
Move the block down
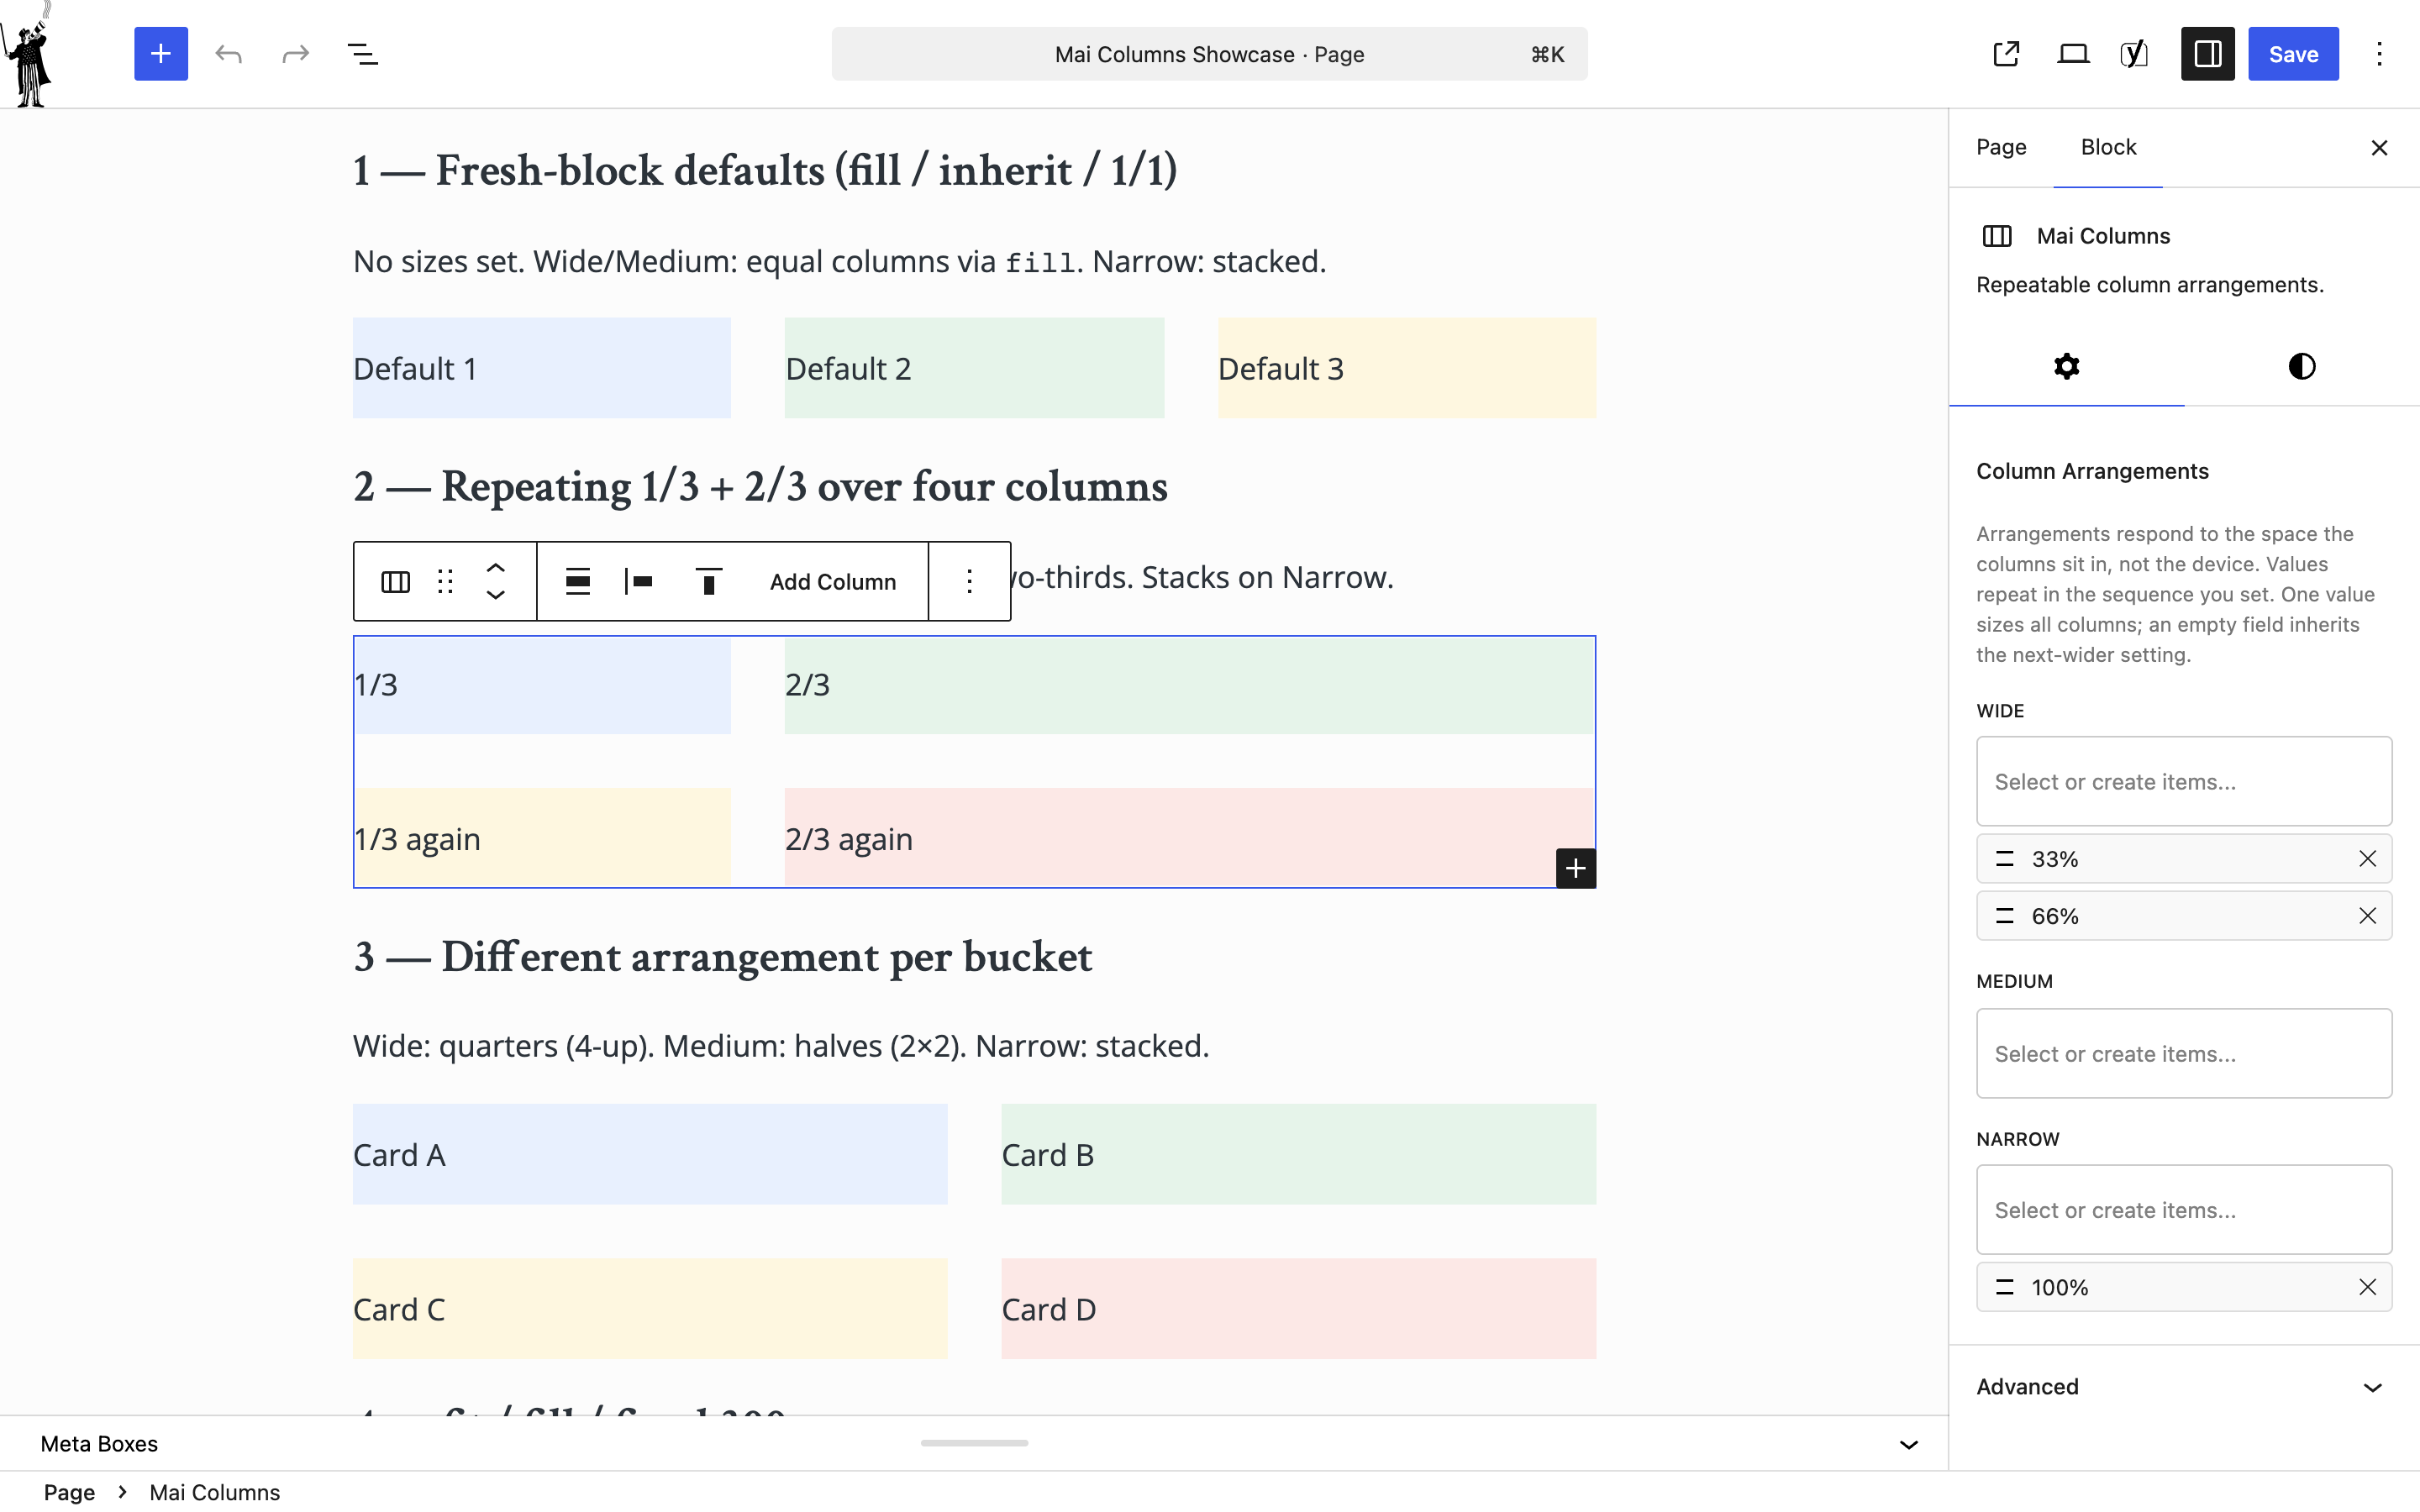pyautogui.click(x=496, y=596)
